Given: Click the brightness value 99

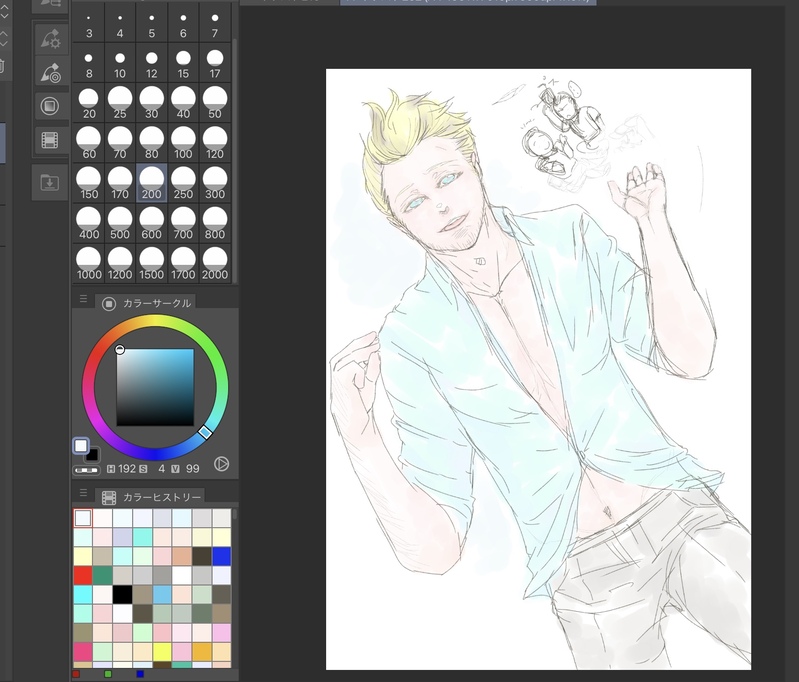Looking at the screenshot, I should tap(193, 468).
